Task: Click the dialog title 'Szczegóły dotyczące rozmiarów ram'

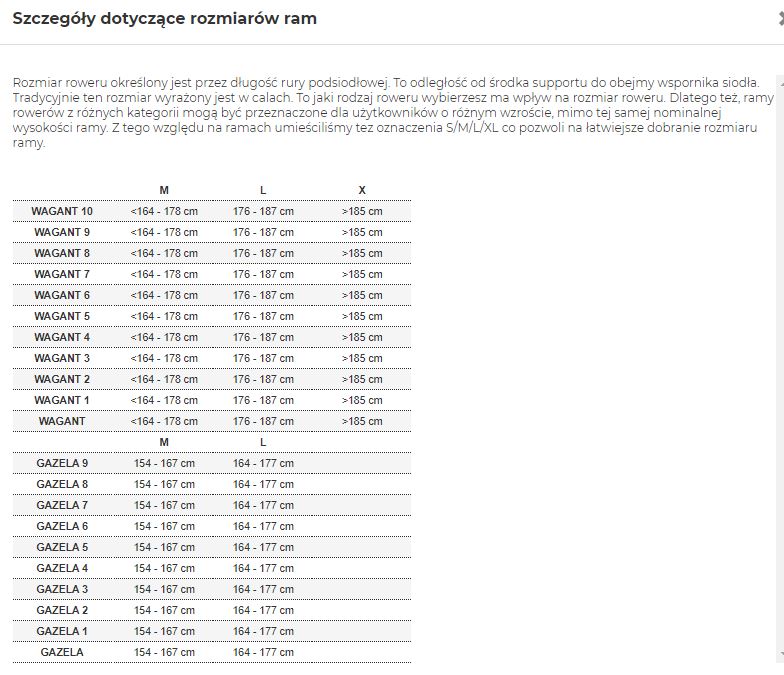Action: click(164, 18)
